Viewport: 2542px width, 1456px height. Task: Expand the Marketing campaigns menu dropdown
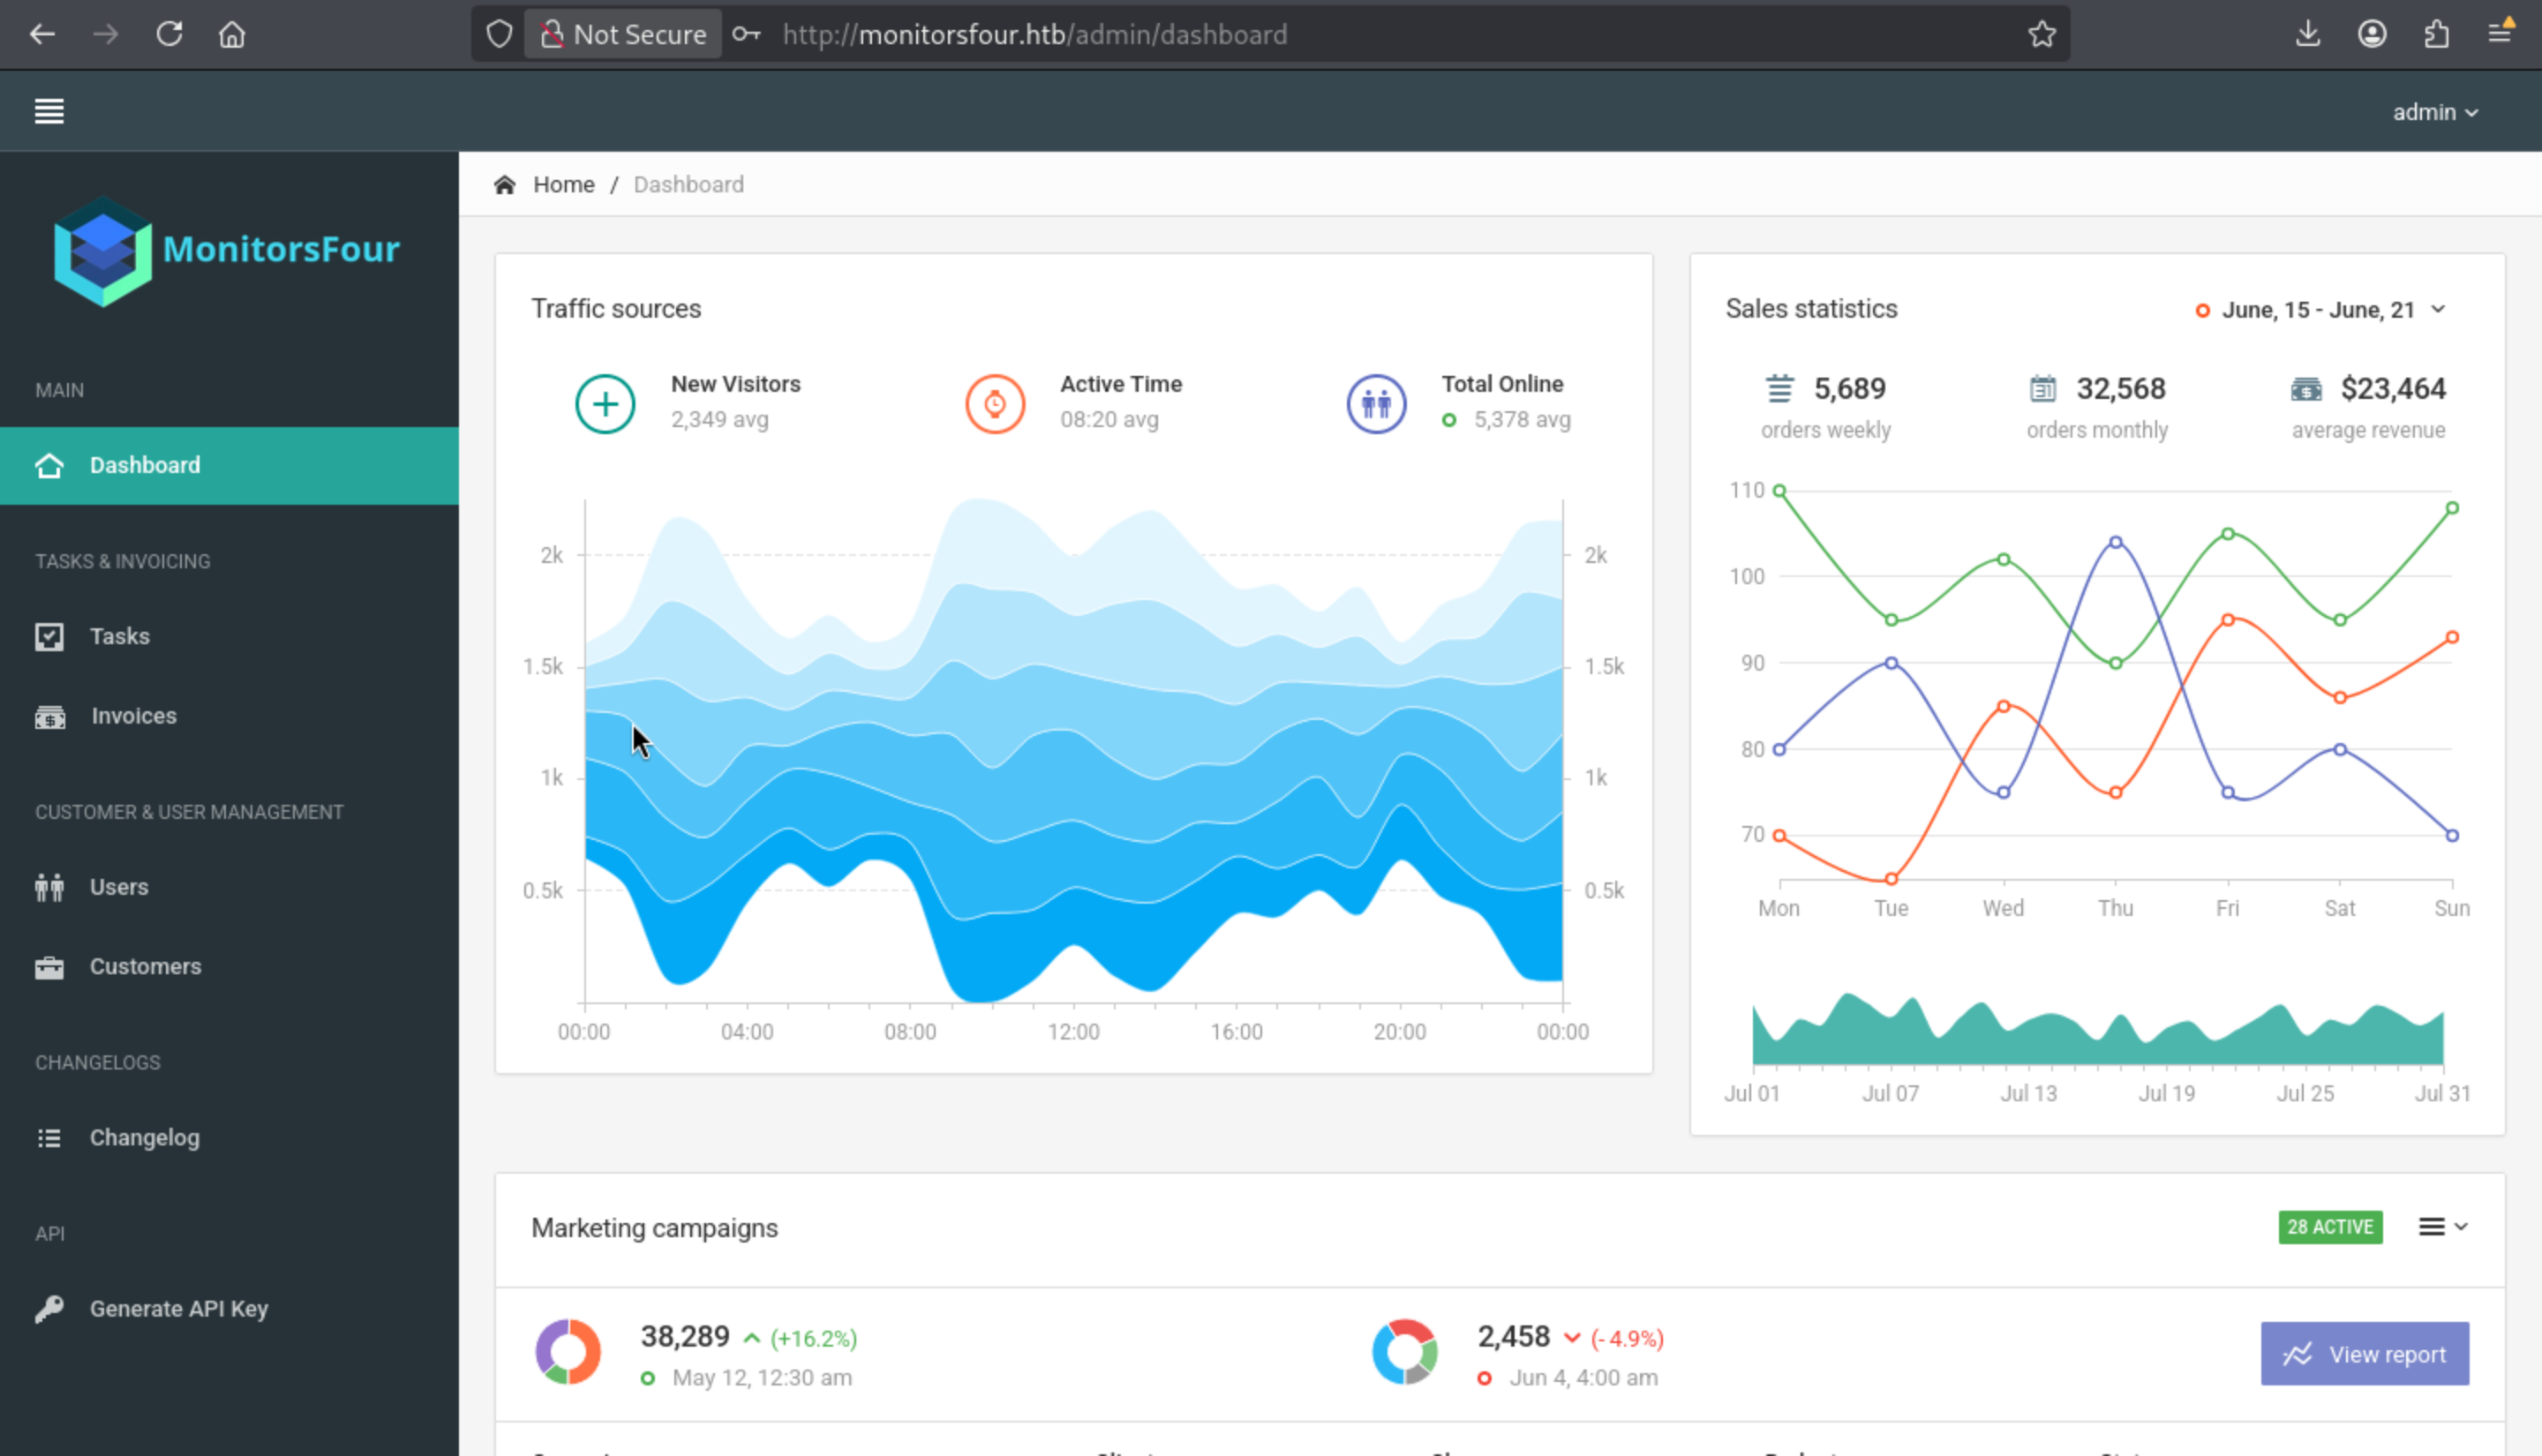pos(2442,1226)
